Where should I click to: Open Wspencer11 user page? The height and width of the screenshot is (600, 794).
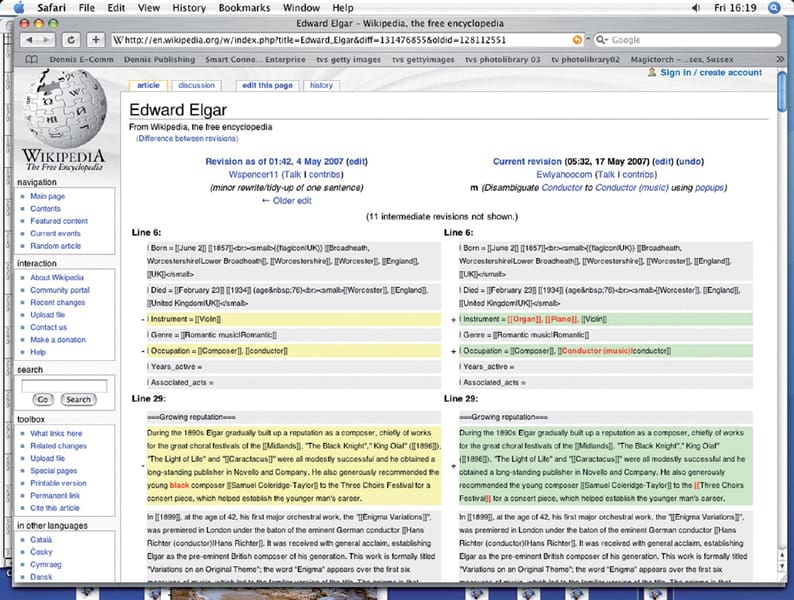tap(253, 175)
